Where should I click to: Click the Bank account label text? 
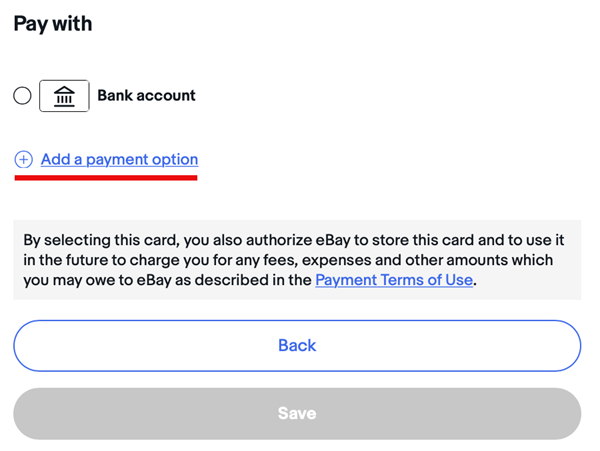click(x=146, y=96)
